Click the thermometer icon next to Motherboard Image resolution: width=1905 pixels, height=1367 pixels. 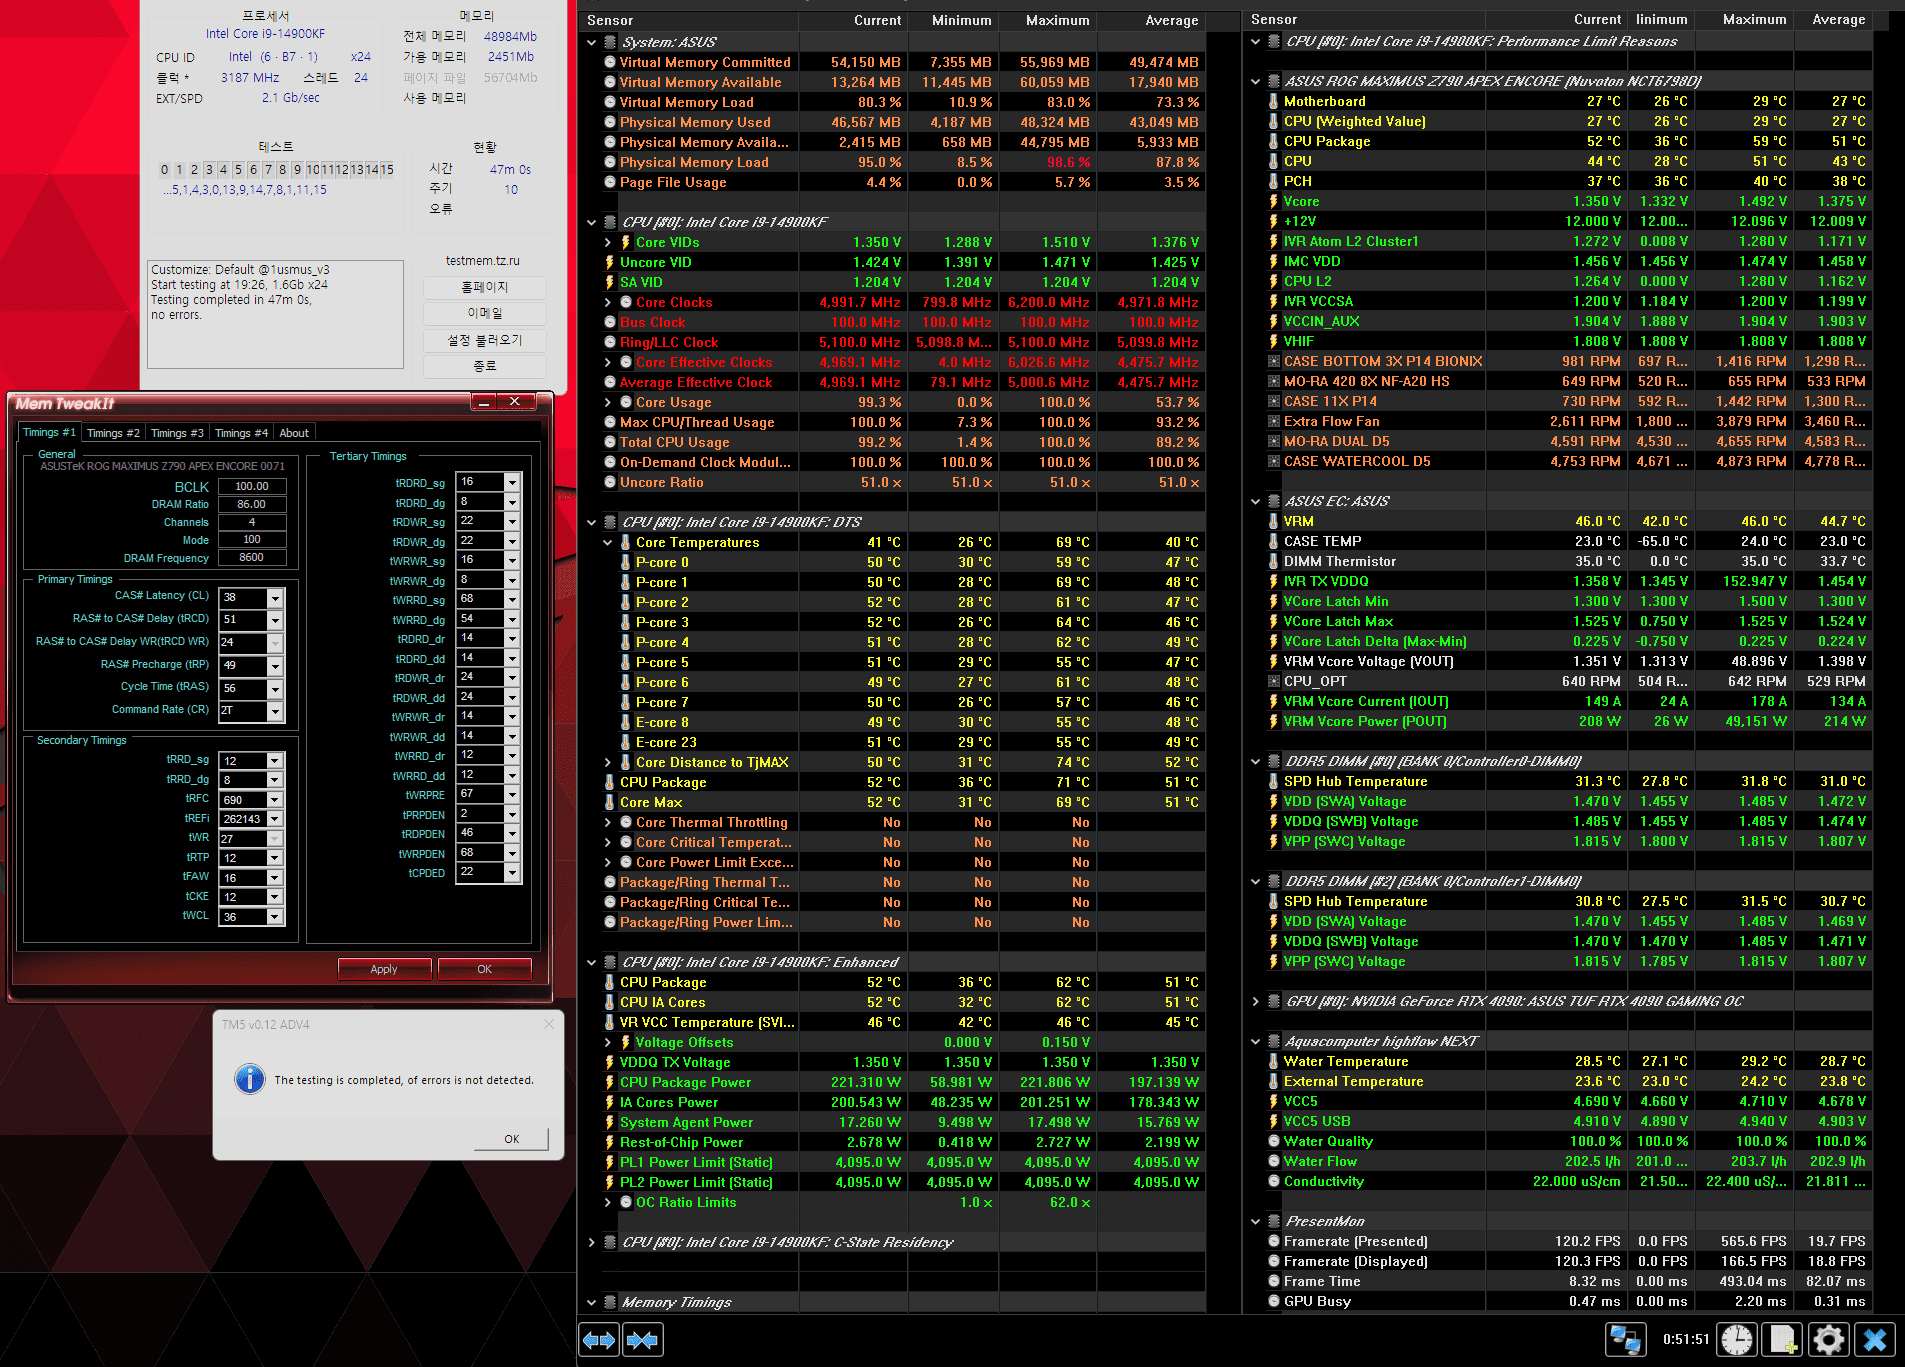1273,101
